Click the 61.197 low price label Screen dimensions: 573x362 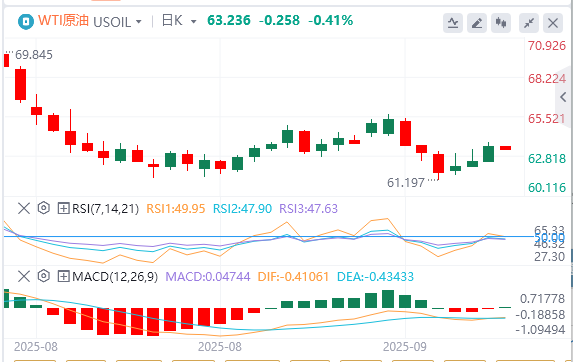pyautogui.click(x=406, y=182)
